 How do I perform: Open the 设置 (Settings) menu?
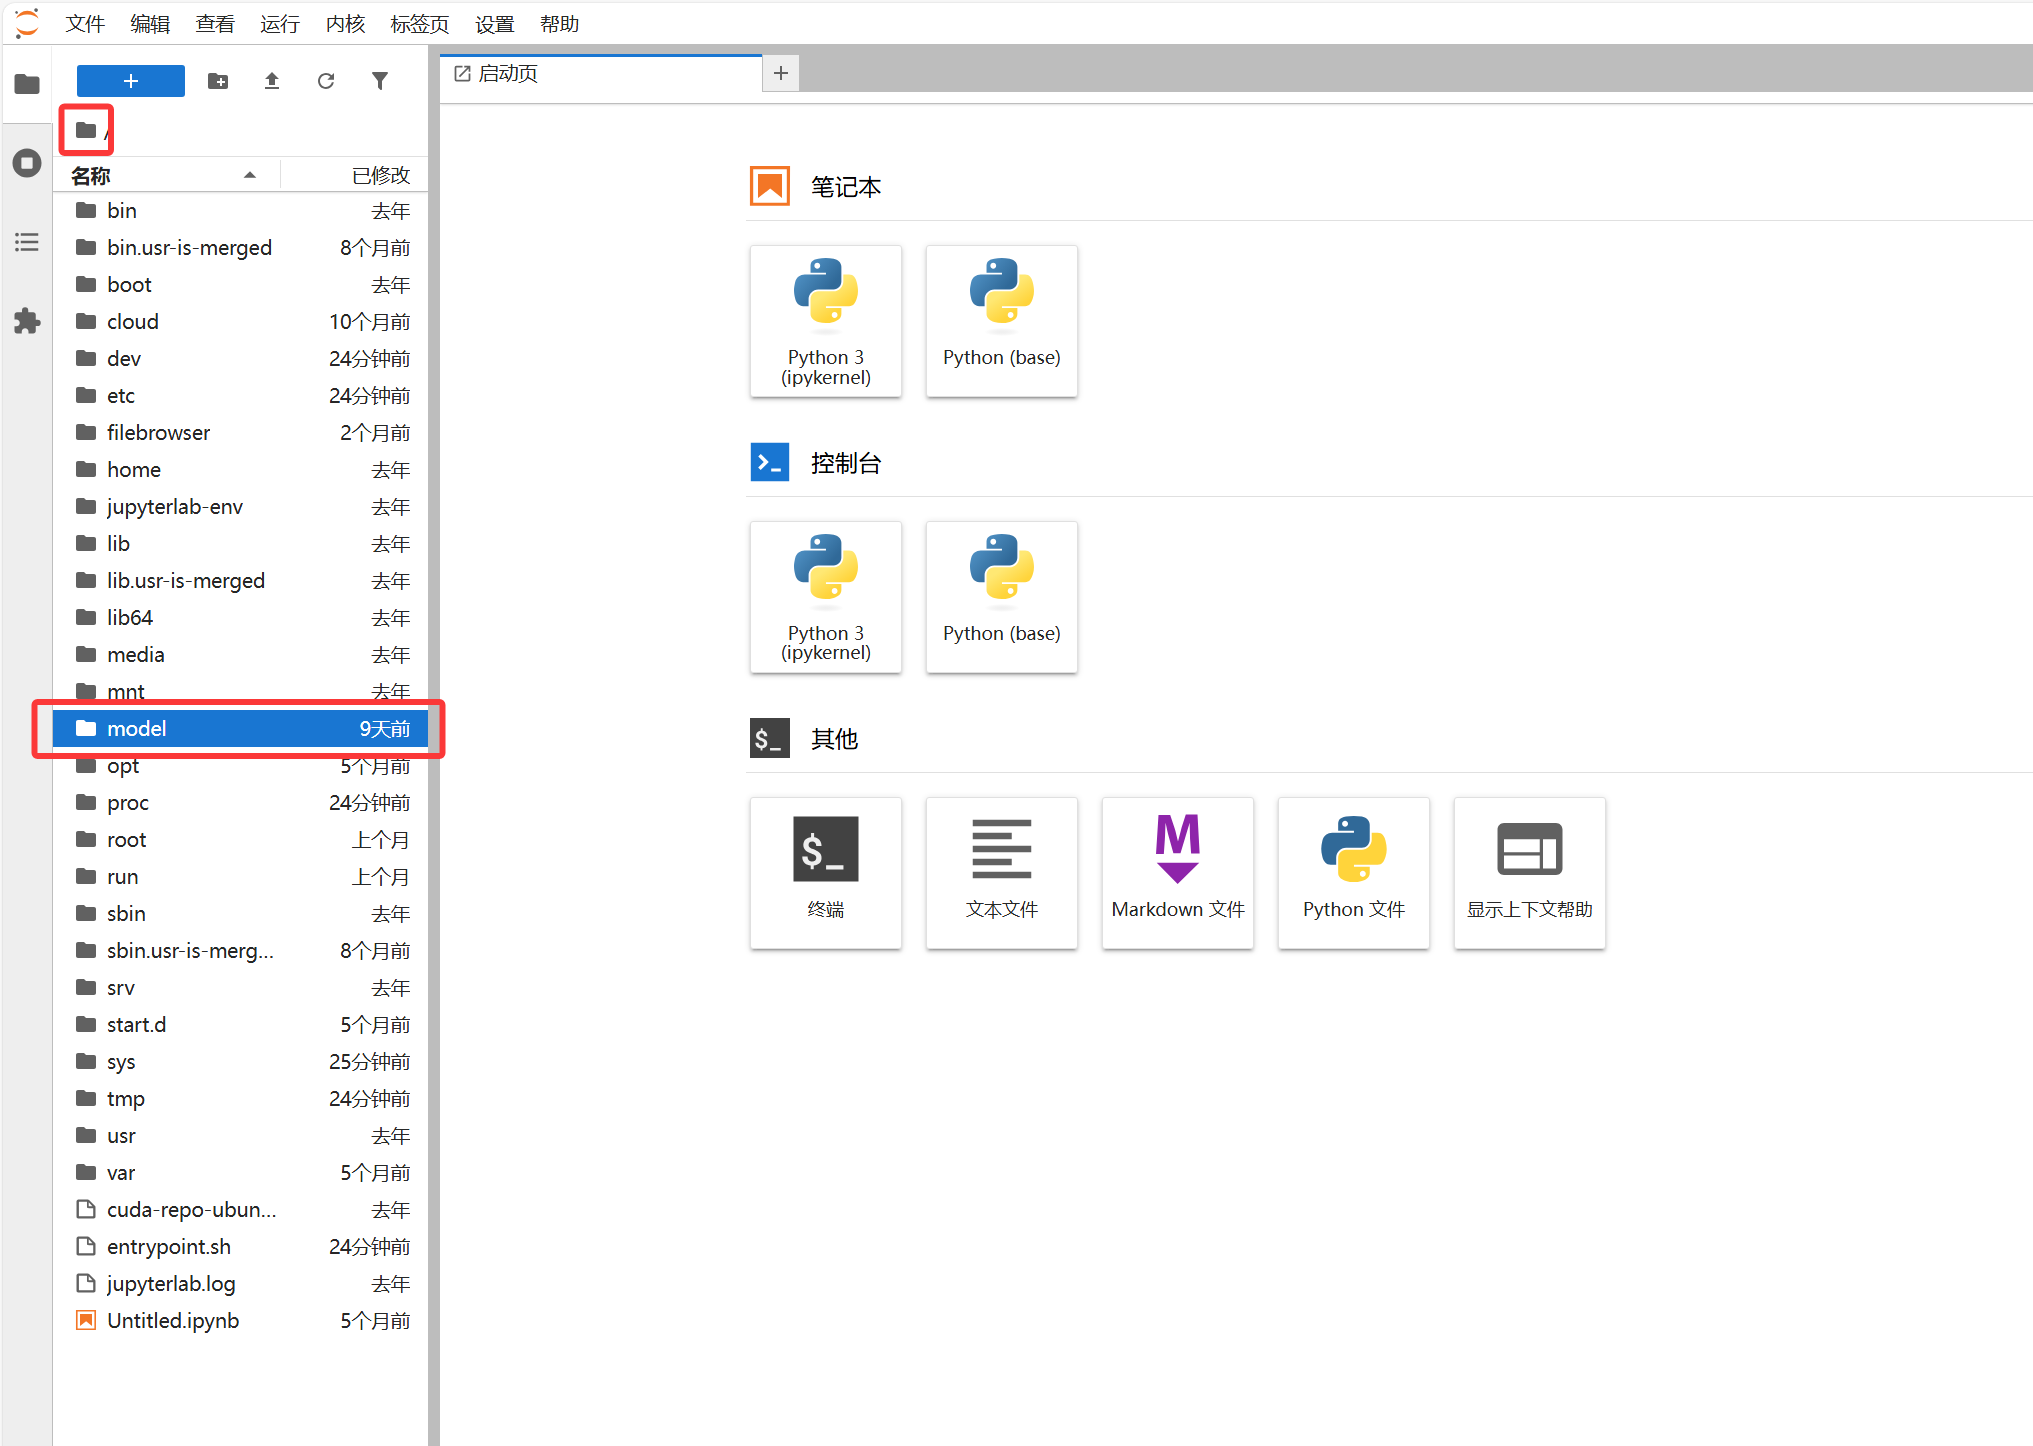[494, 24]
